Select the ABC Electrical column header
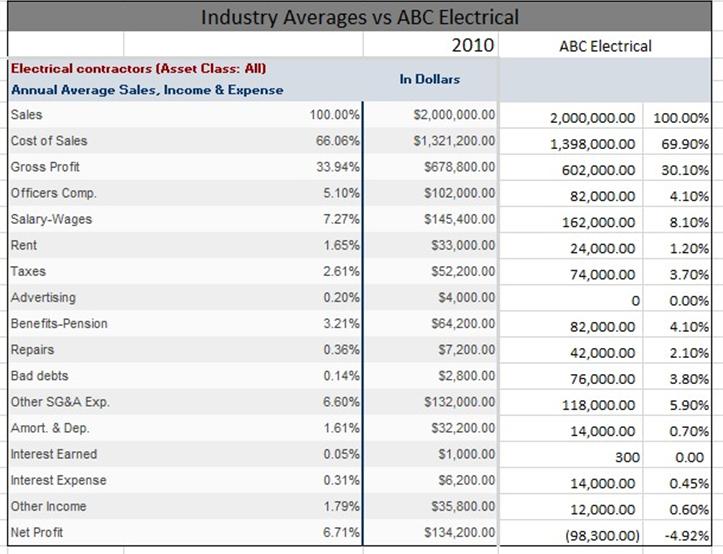This screenshot has width=723, height=554. click(605, 46)
